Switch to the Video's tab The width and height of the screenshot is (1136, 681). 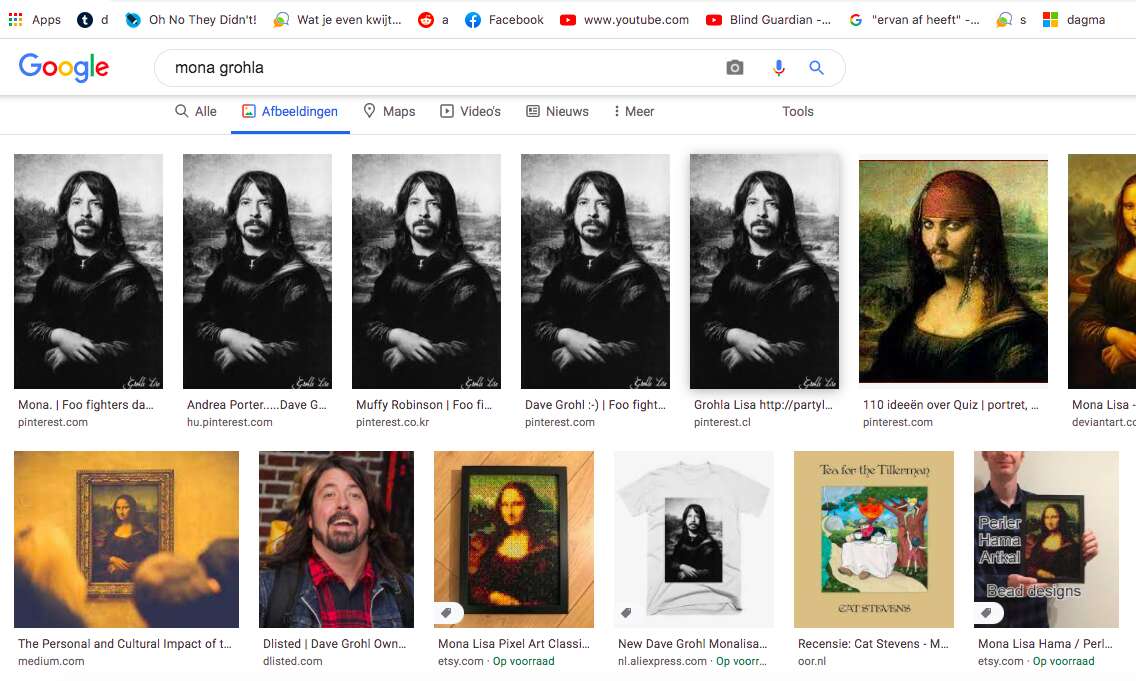coord(470,111)
